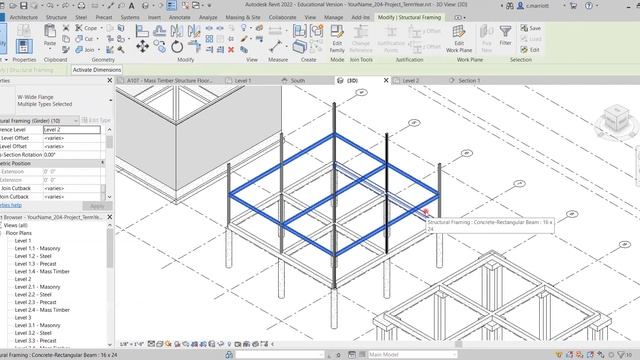Viewport: 640px width, 360px height.
Task: Click the red Delete X icon
Action: [231, 50]
